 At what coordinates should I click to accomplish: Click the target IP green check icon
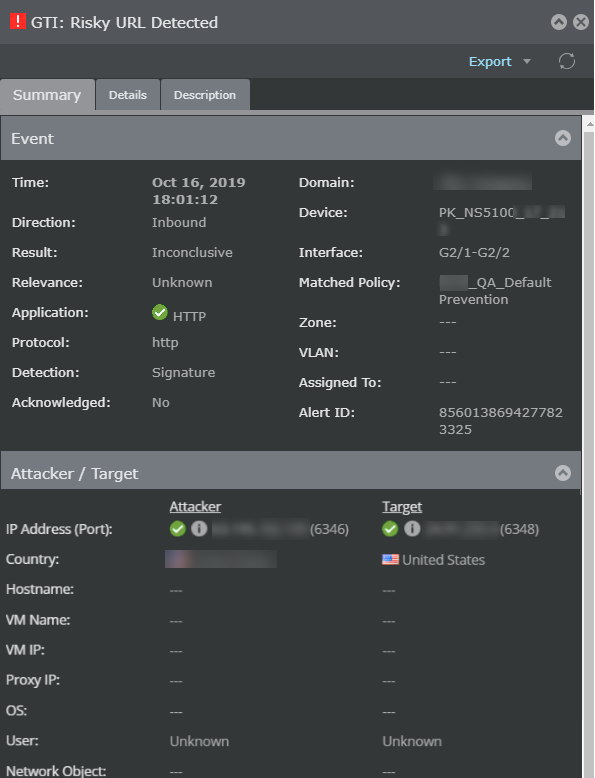(390, 529)
